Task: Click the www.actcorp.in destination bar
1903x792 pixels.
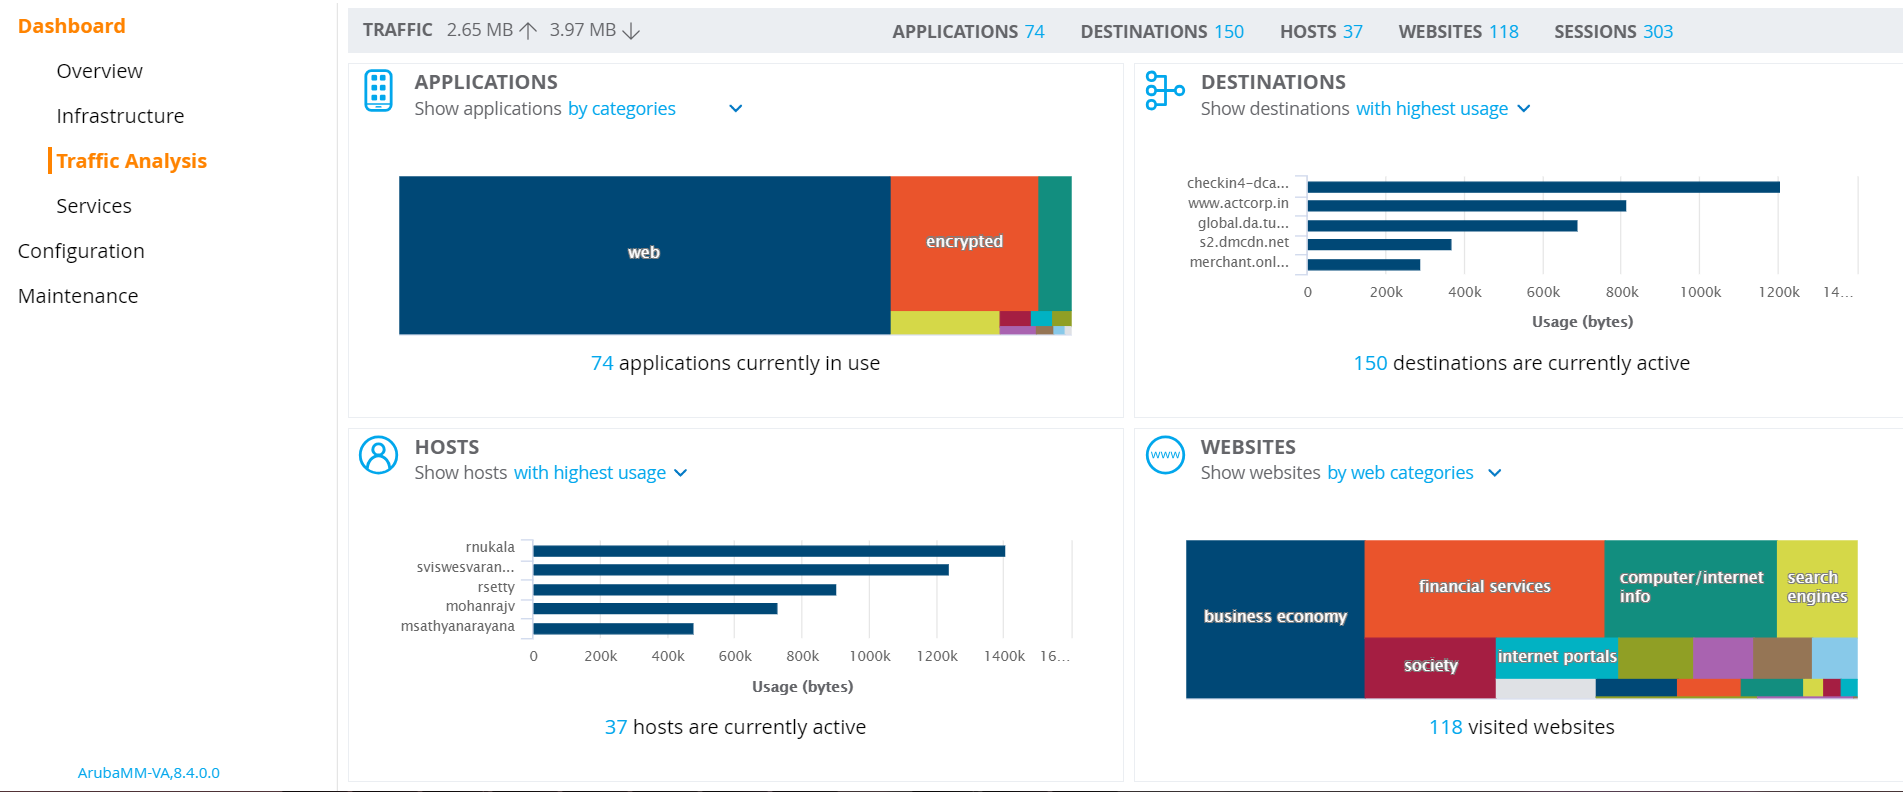Action: click(x=1466, y=206)
